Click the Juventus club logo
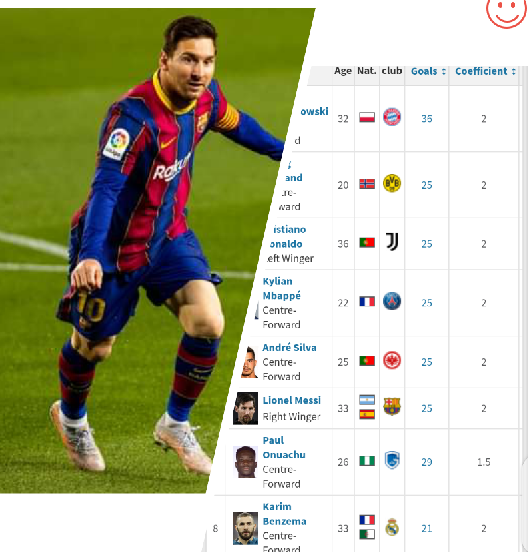This screenshot has width=531, height=557. tap(392, 242)
